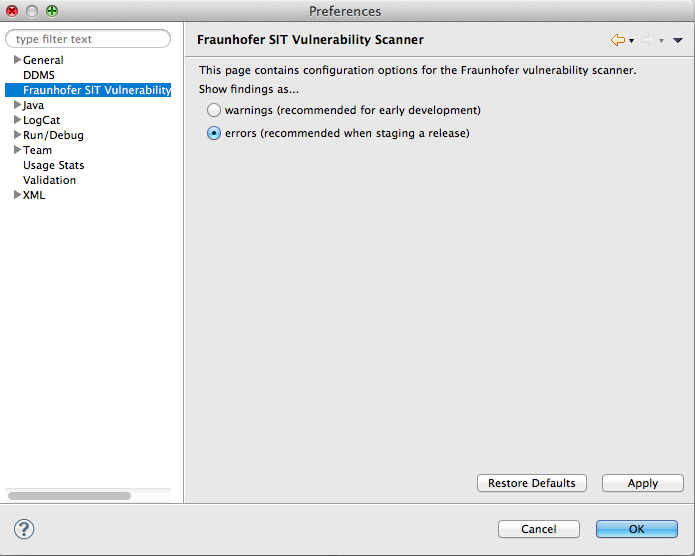Select DDMS in the preferences tree

pos(39,75)
